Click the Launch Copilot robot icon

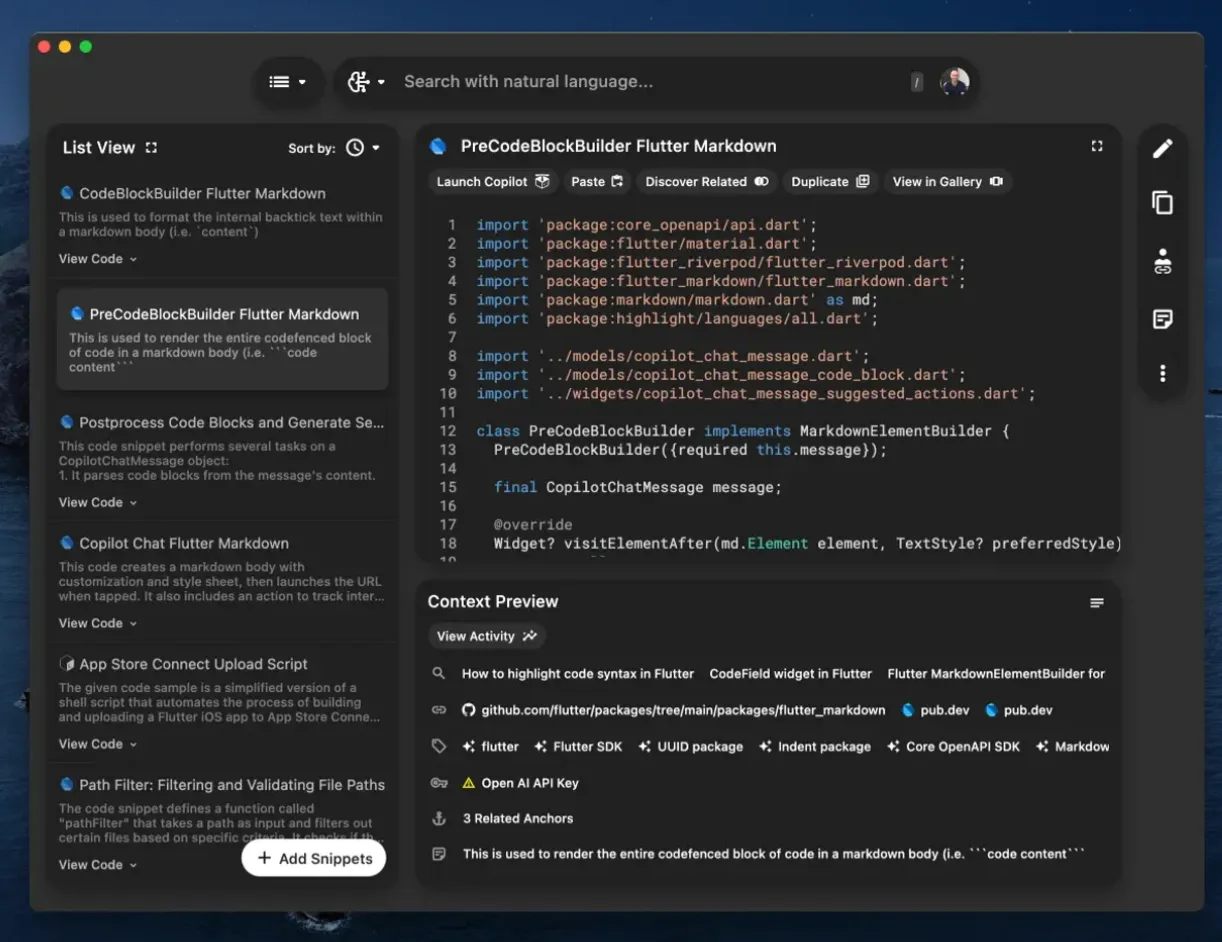coord(542,181)
